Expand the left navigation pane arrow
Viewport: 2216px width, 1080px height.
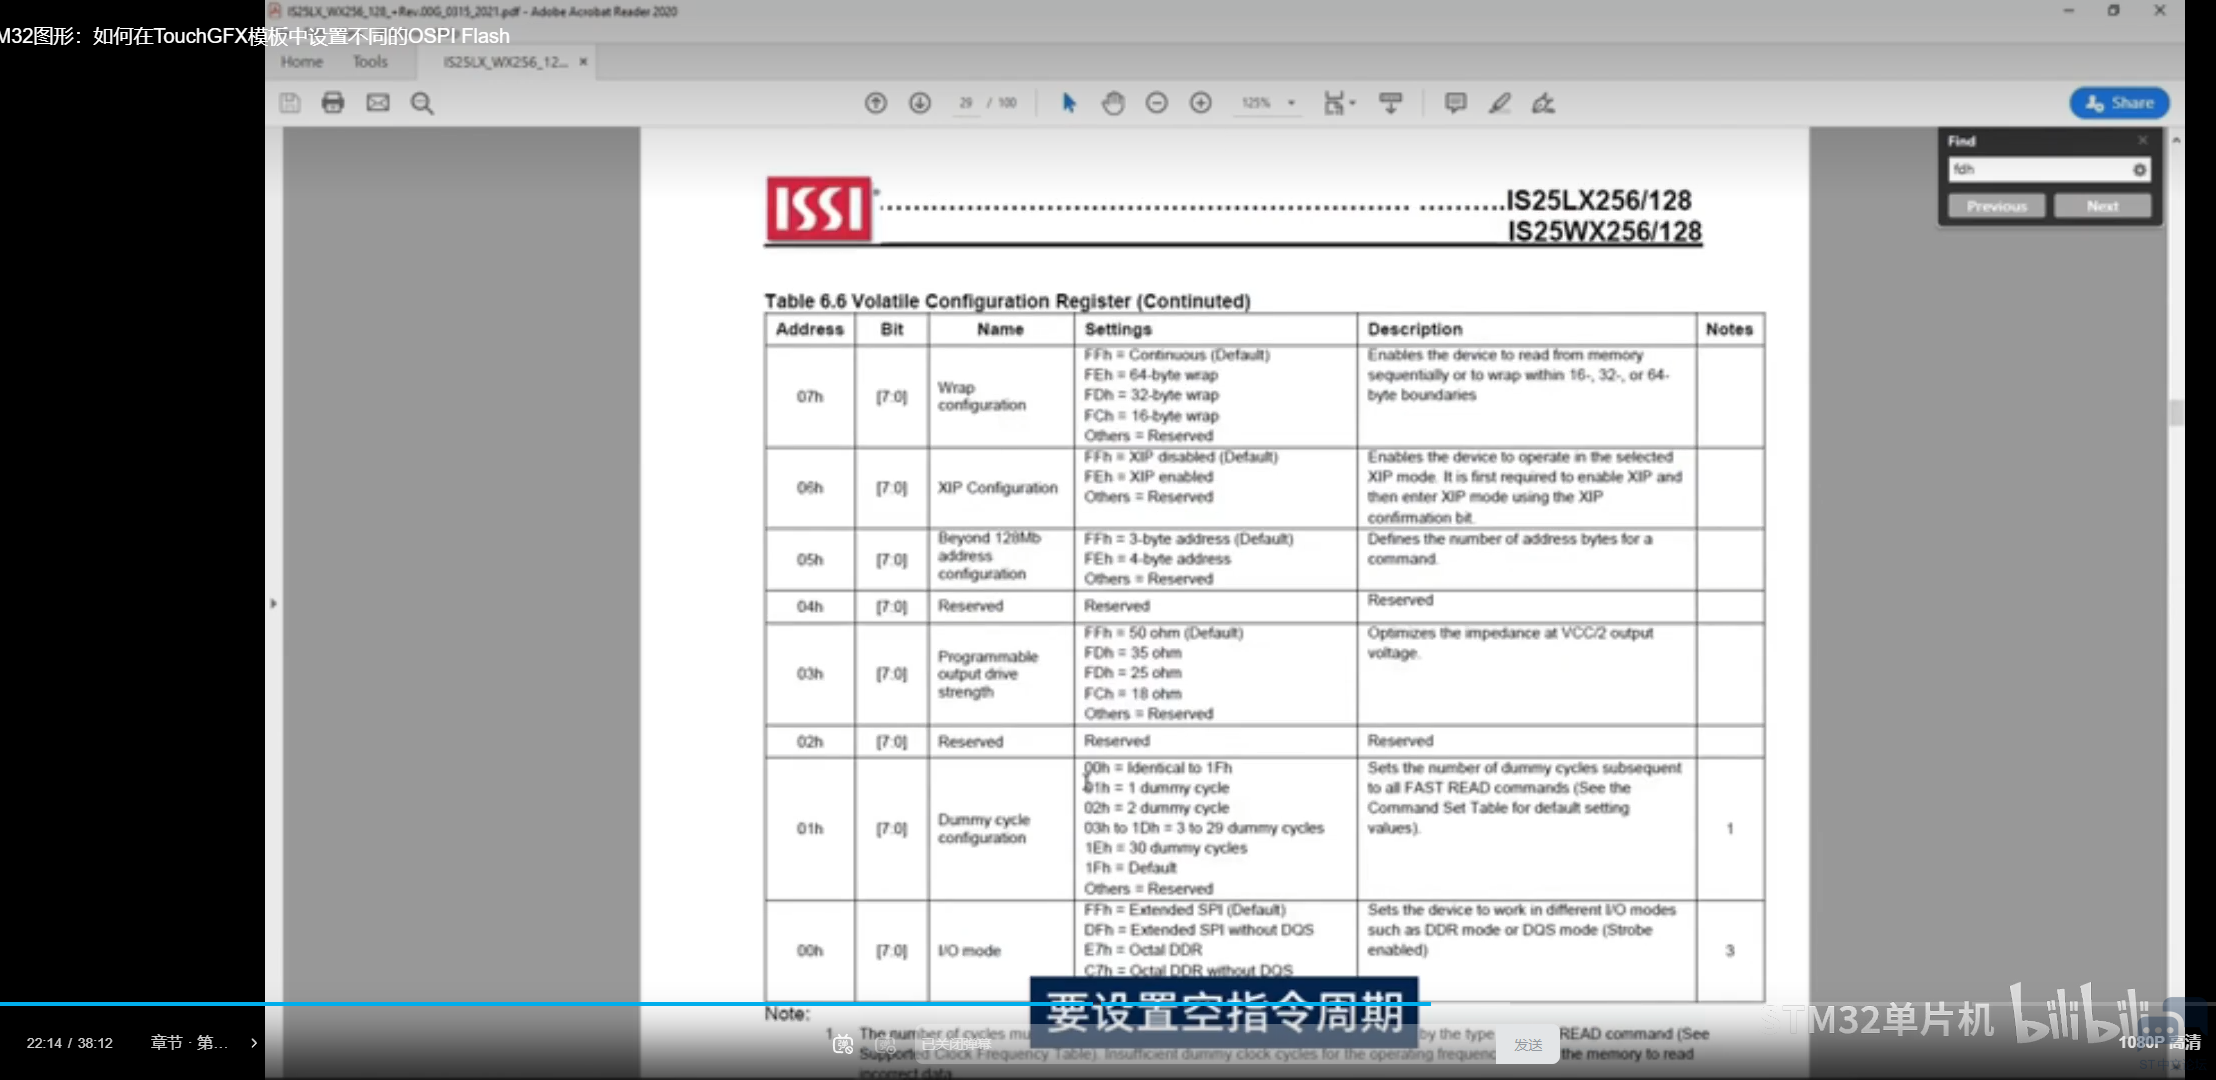[x=273, y=603]
